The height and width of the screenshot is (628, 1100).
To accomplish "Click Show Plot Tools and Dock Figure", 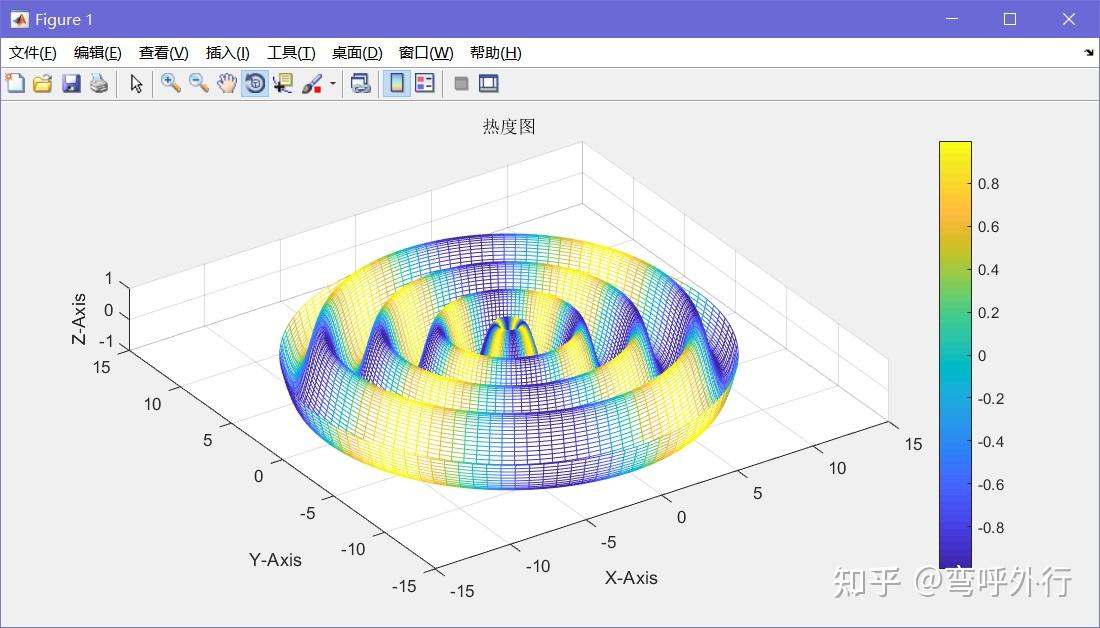I will [x=489, y=84].
